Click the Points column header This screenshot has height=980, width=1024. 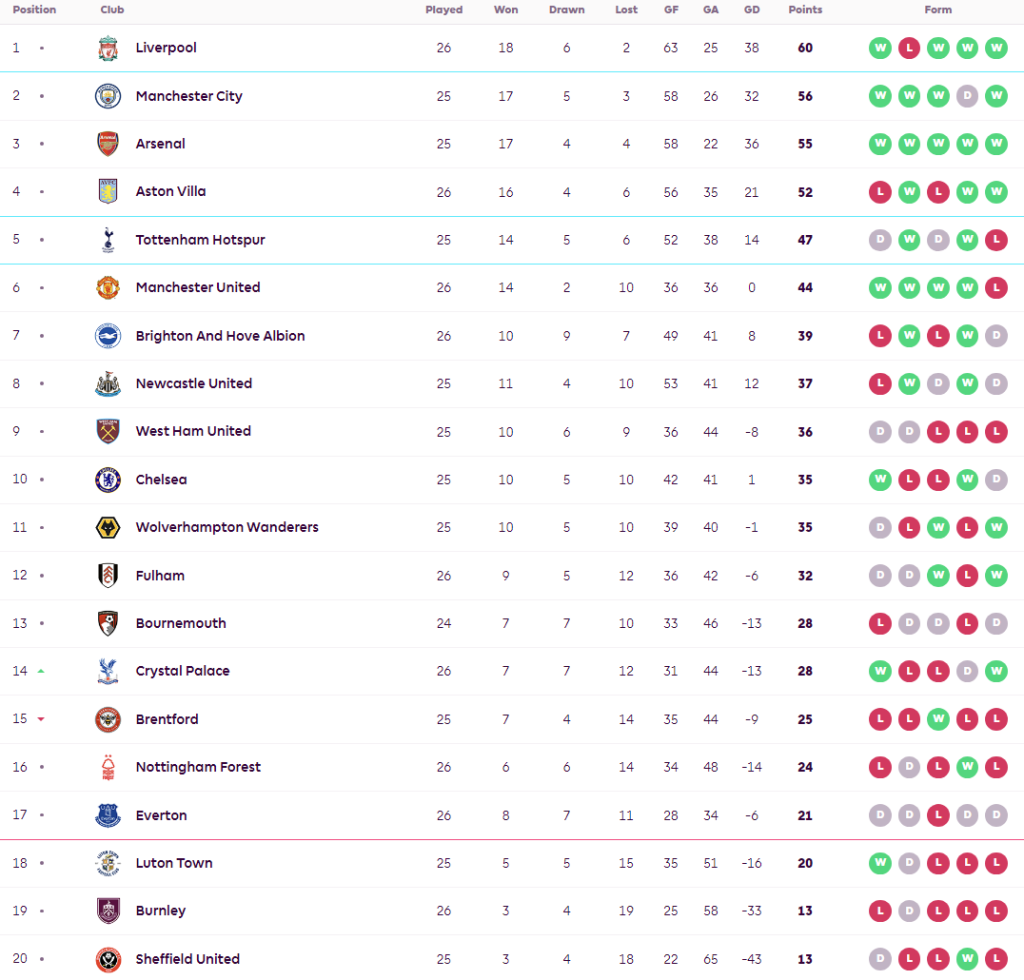(805, 10)
